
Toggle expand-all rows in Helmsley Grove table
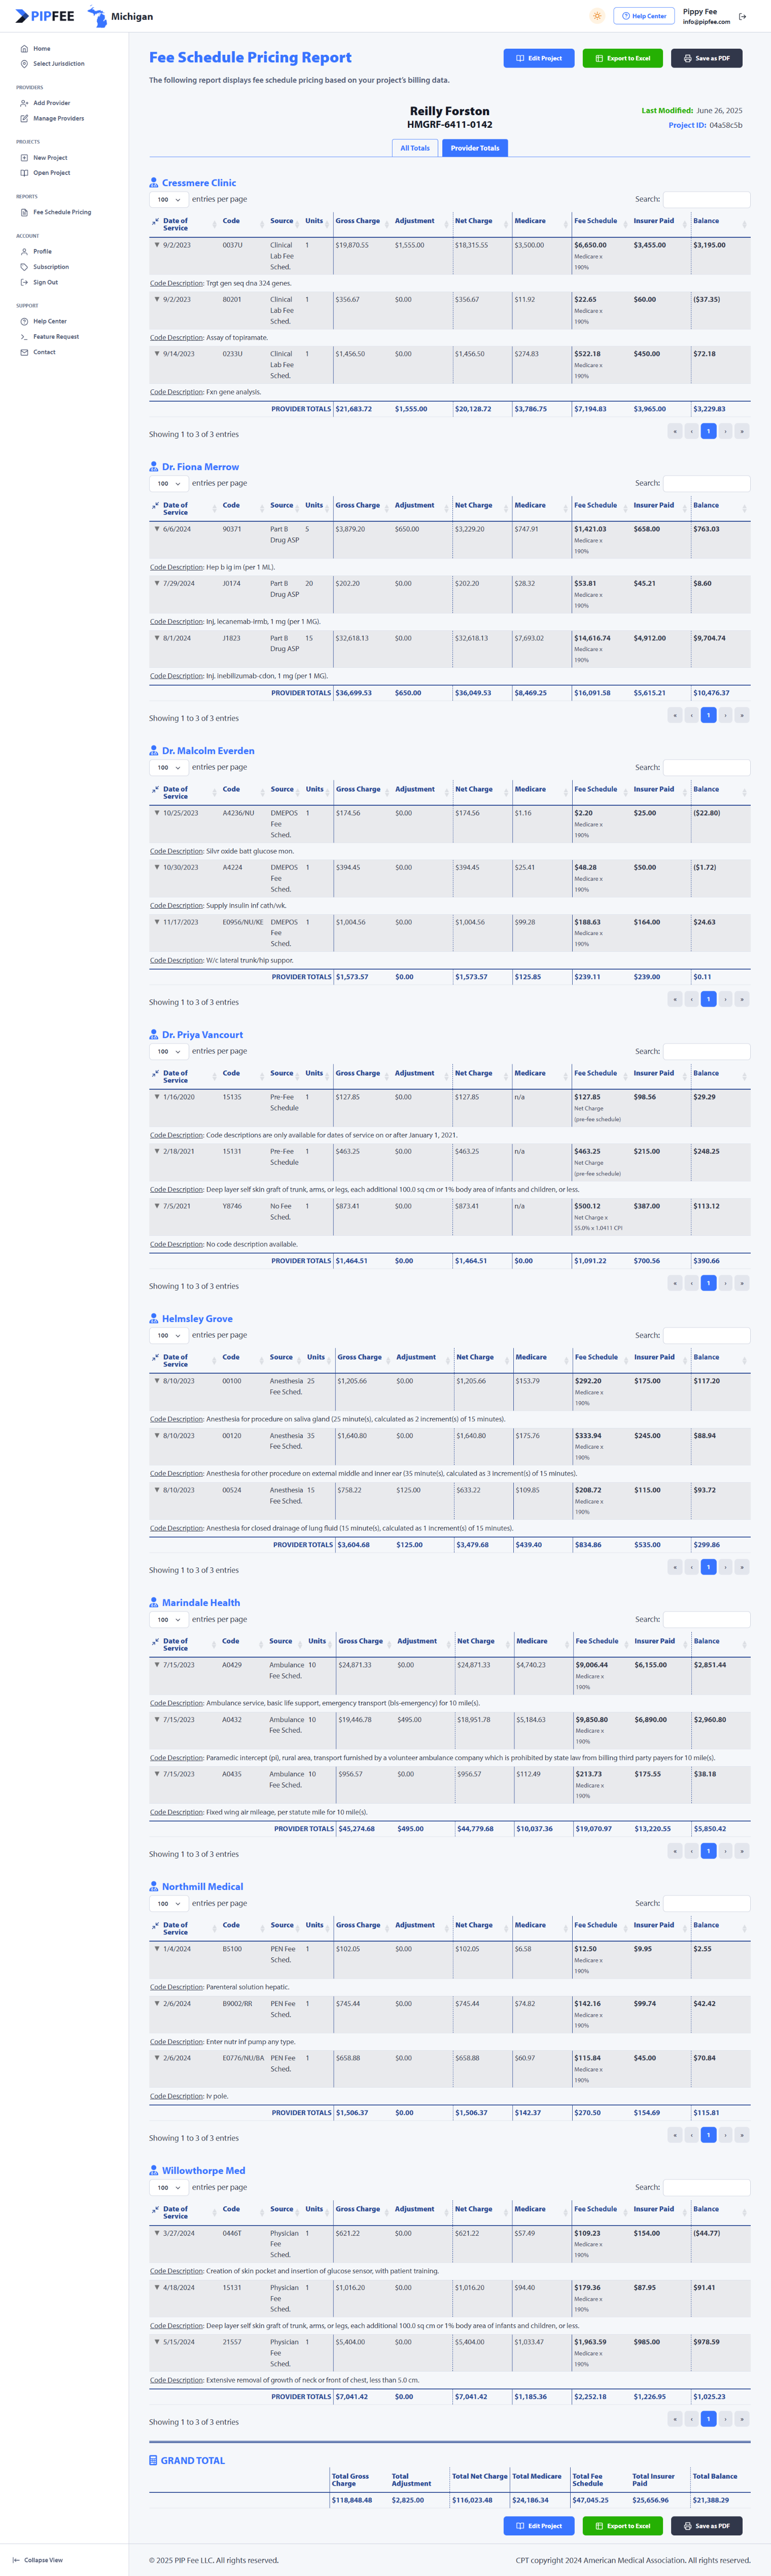pyautogui.click(x=155, y=1357)
